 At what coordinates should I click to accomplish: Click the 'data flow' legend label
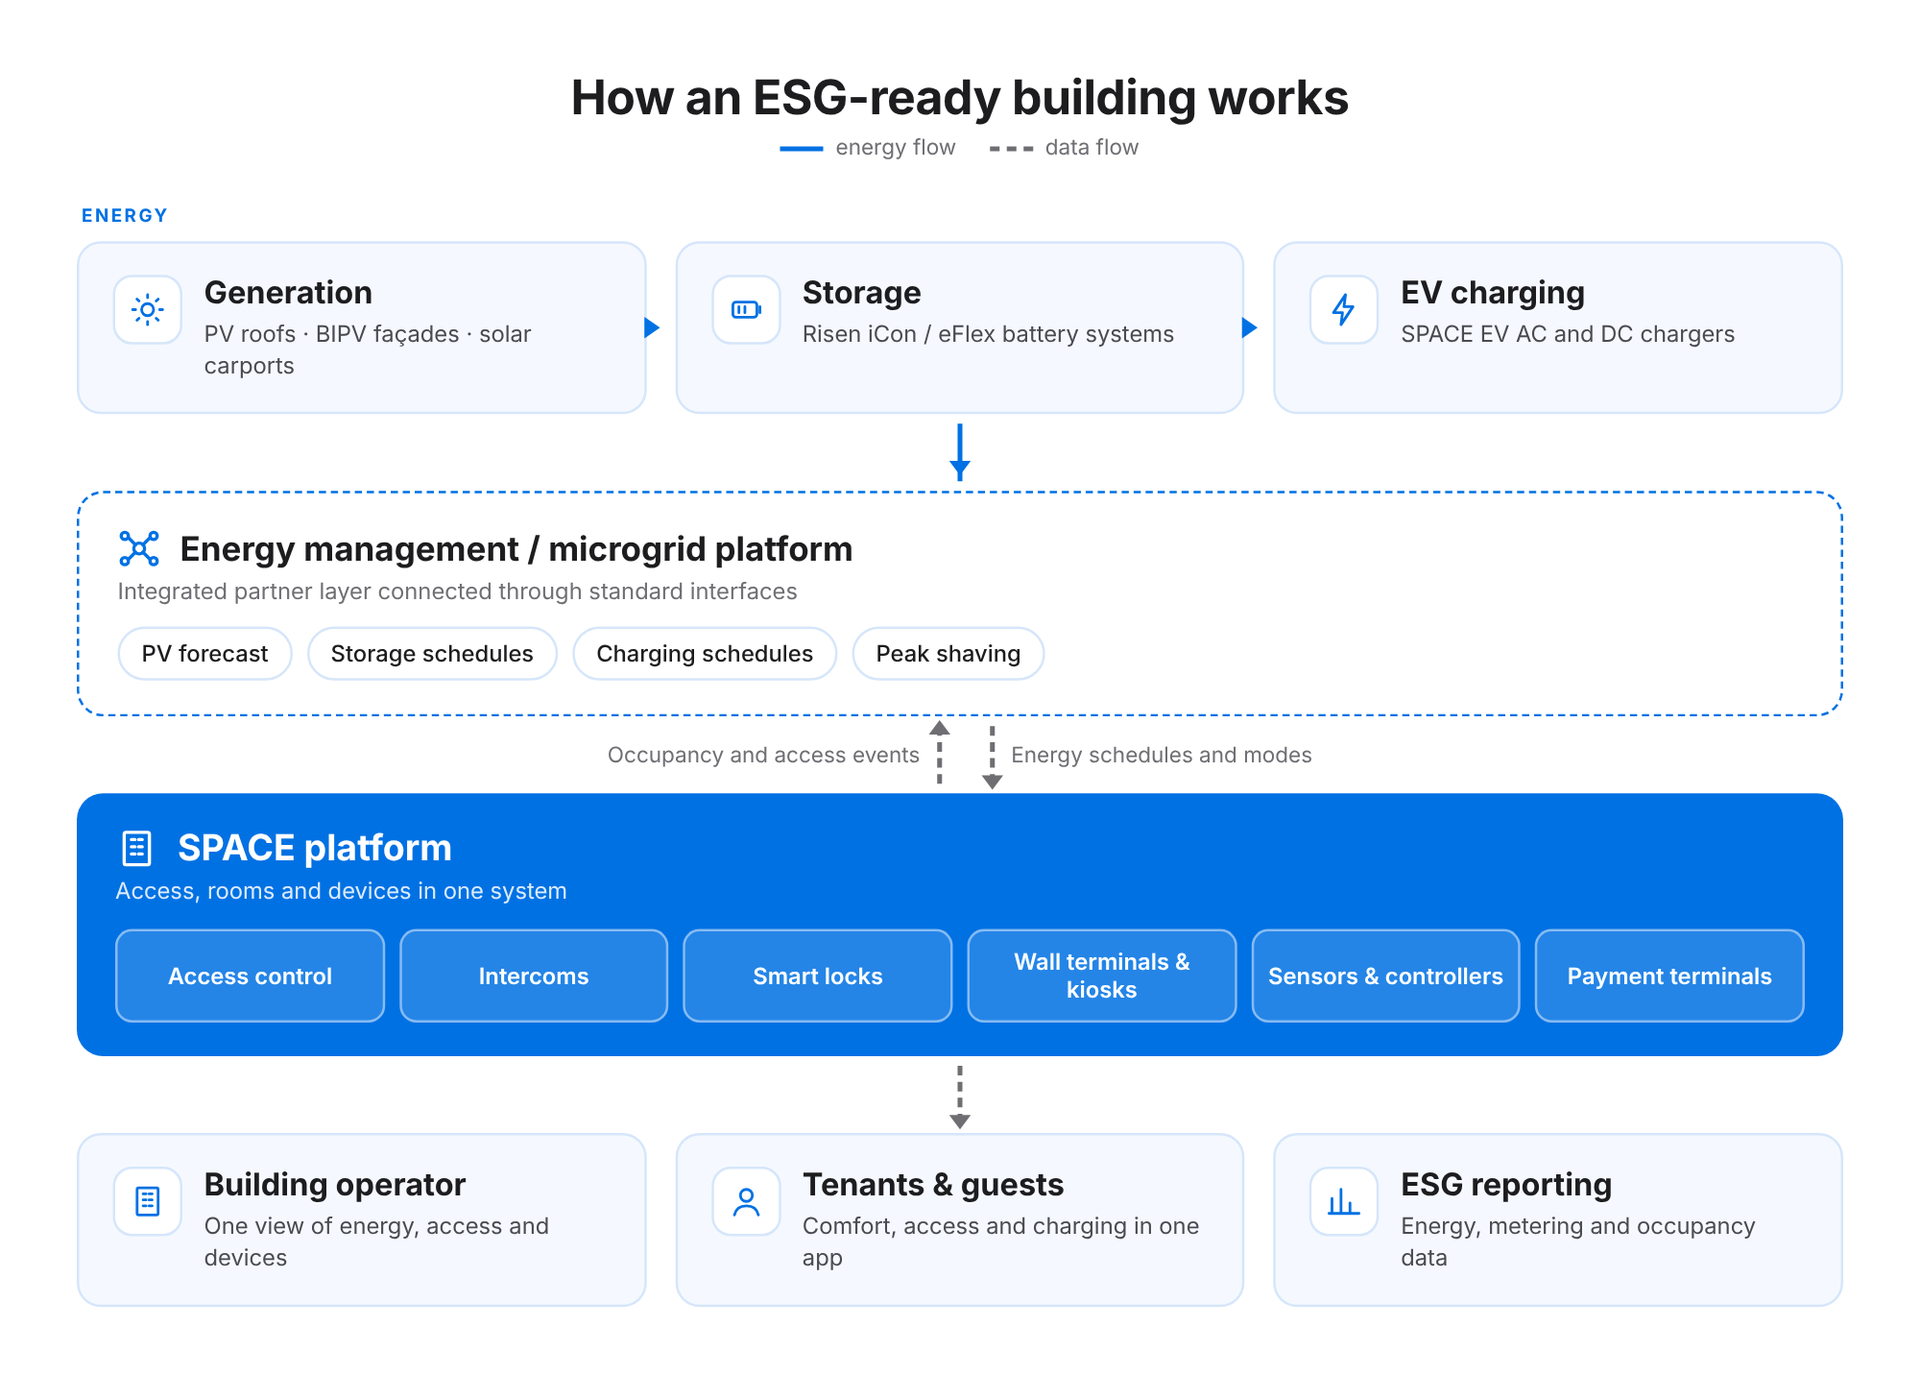(1092, 148)
